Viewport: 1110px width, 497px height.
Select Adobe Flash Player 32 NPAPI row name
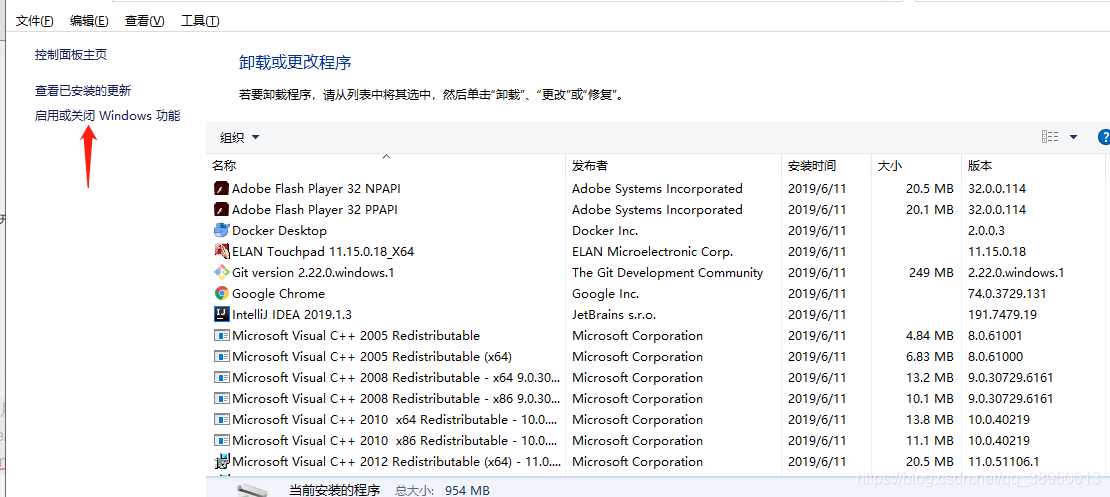(316, 188)
